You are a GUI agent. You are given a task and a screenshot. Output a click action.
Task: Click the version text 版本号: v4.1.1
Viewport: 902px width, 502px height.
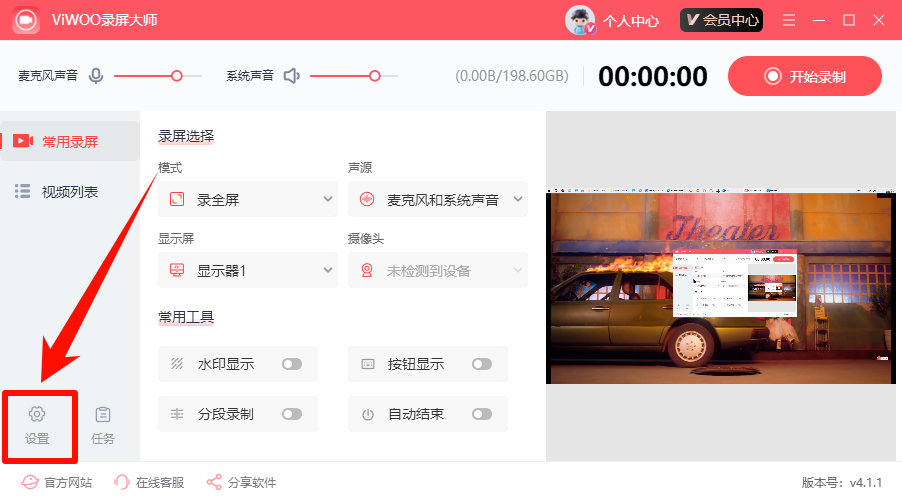pyautogui.click(x=842, y=482)
